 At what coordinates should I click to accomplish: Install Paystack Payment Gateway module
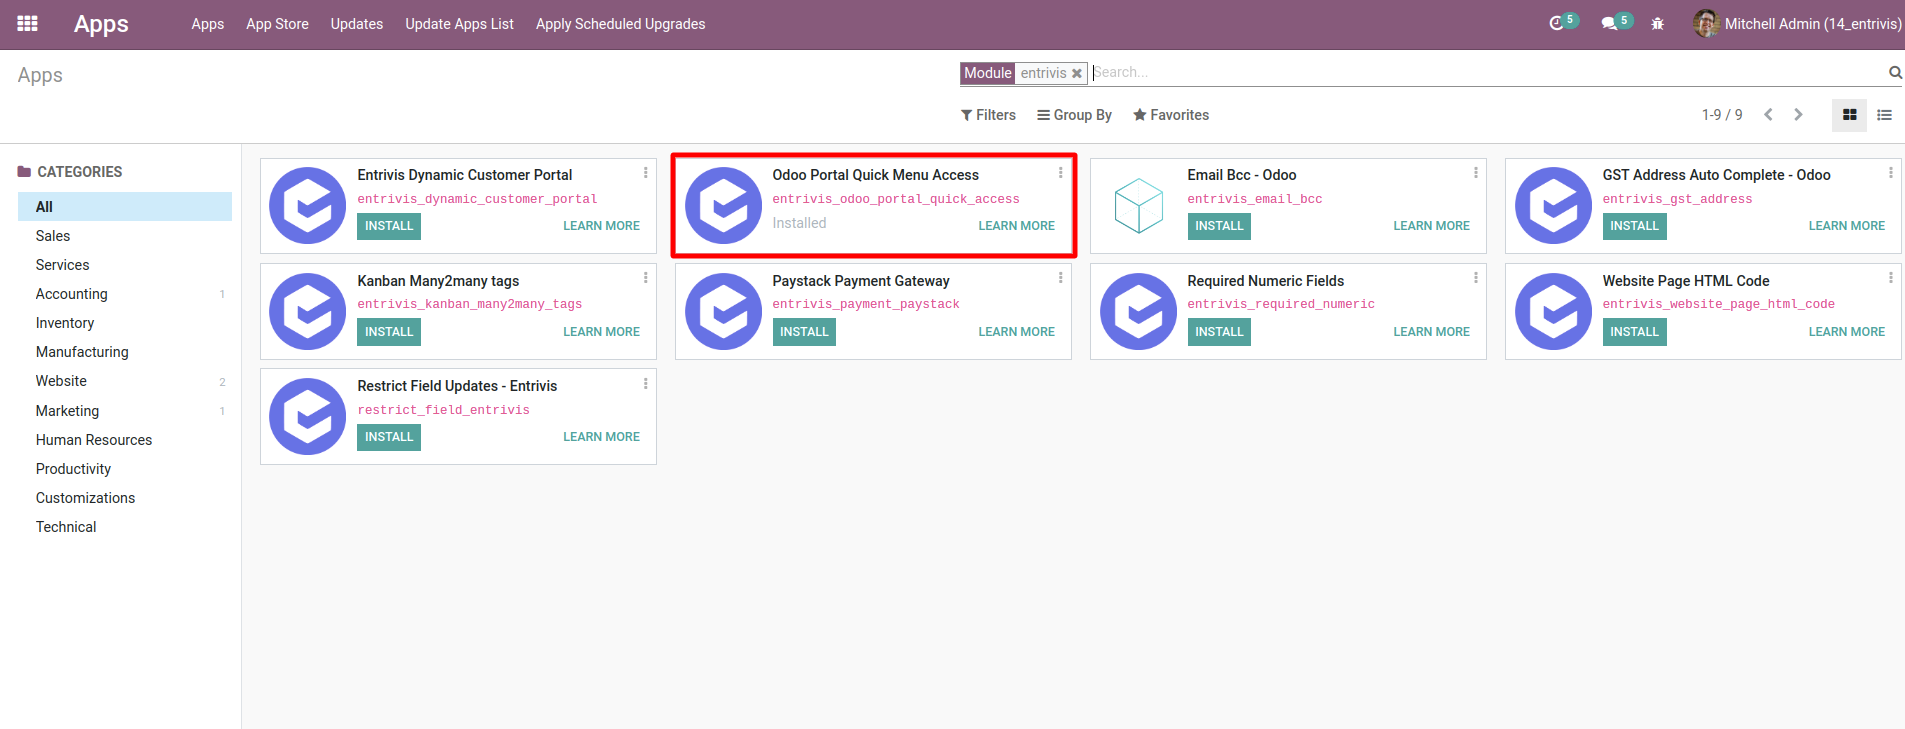[804, 332]
